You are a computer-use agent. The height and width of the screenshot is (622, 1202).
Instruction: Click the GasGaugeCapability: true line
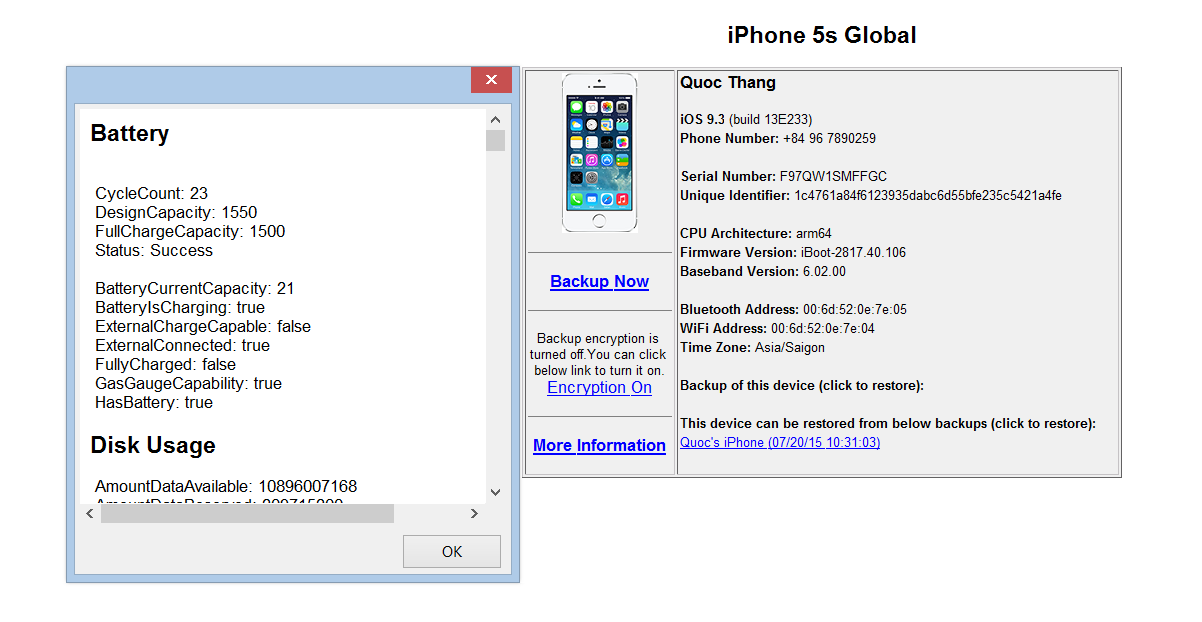coord(189,383)
